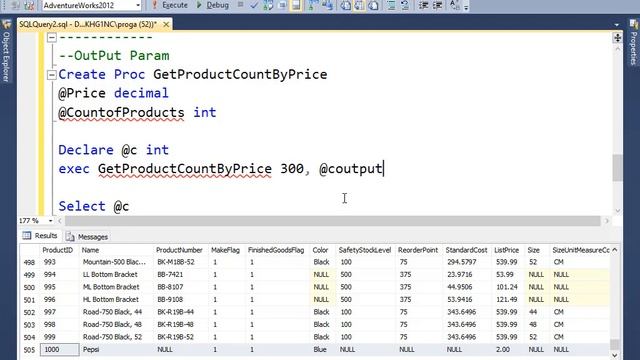Toggle the IntelliSense Enabled icon
Screen dimensions: 640x360
click(296, 5)
